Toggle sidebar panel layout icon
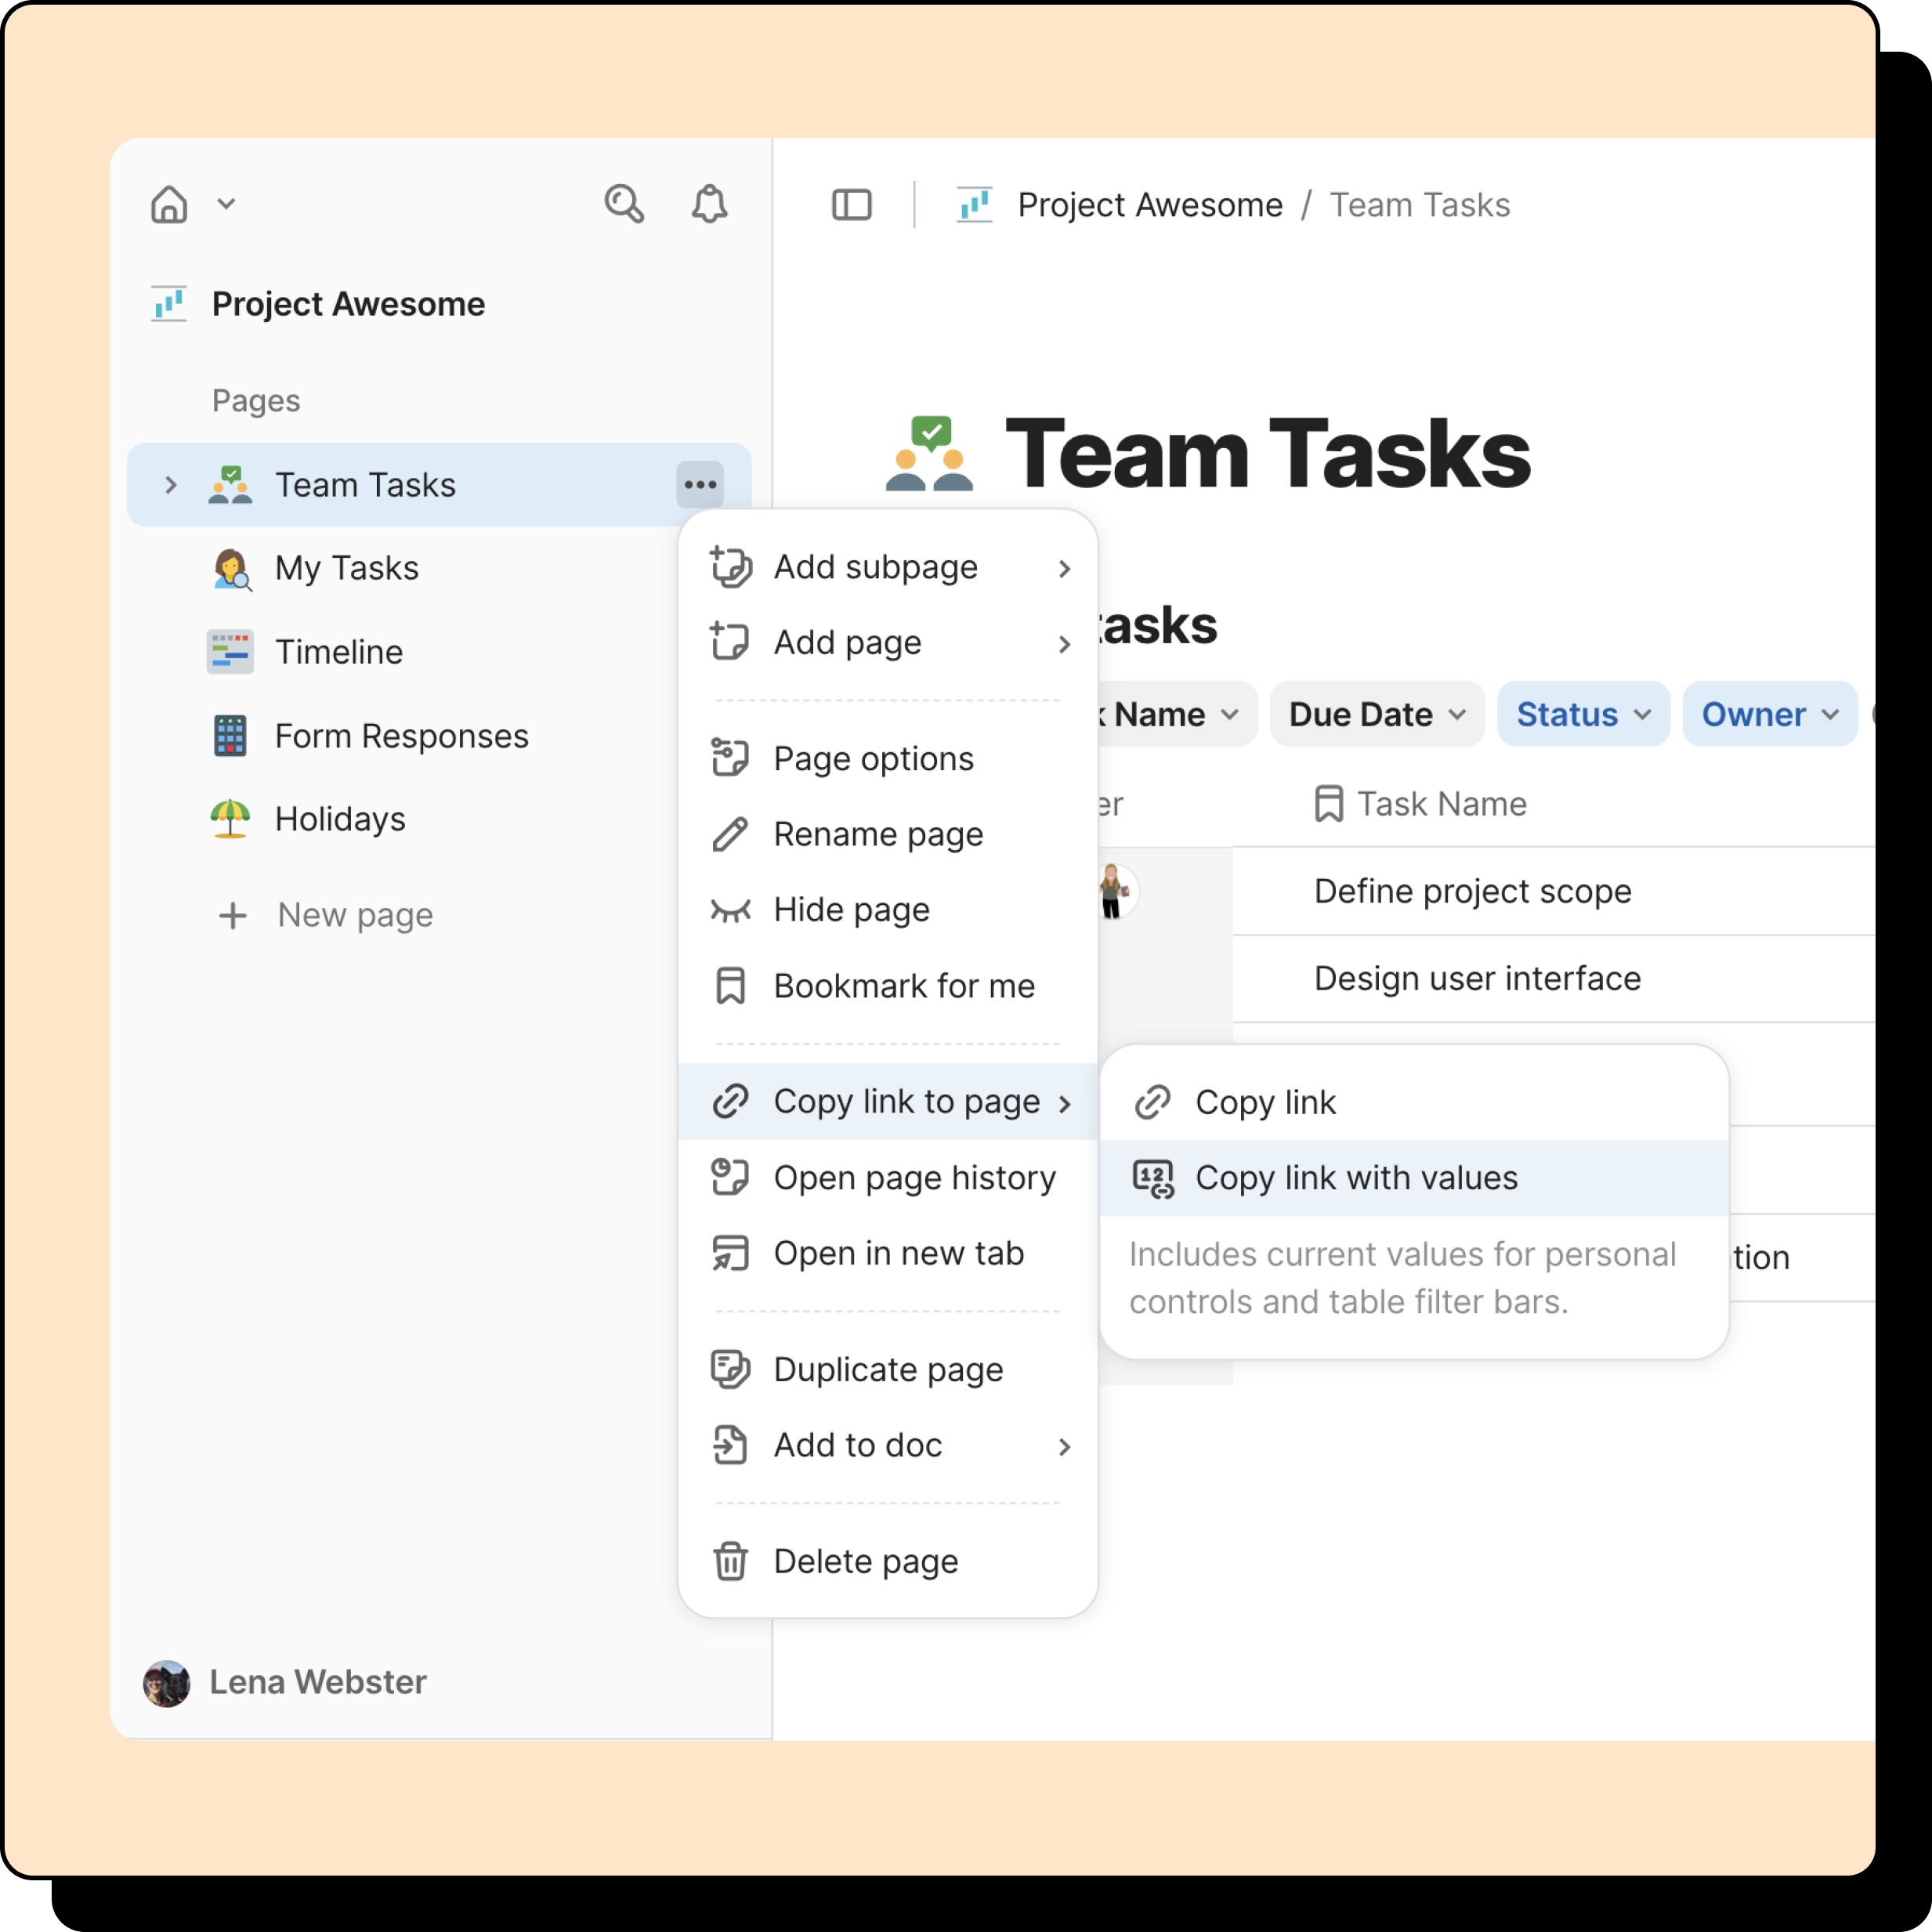1932x1932 pixels. tap(851, 204)
